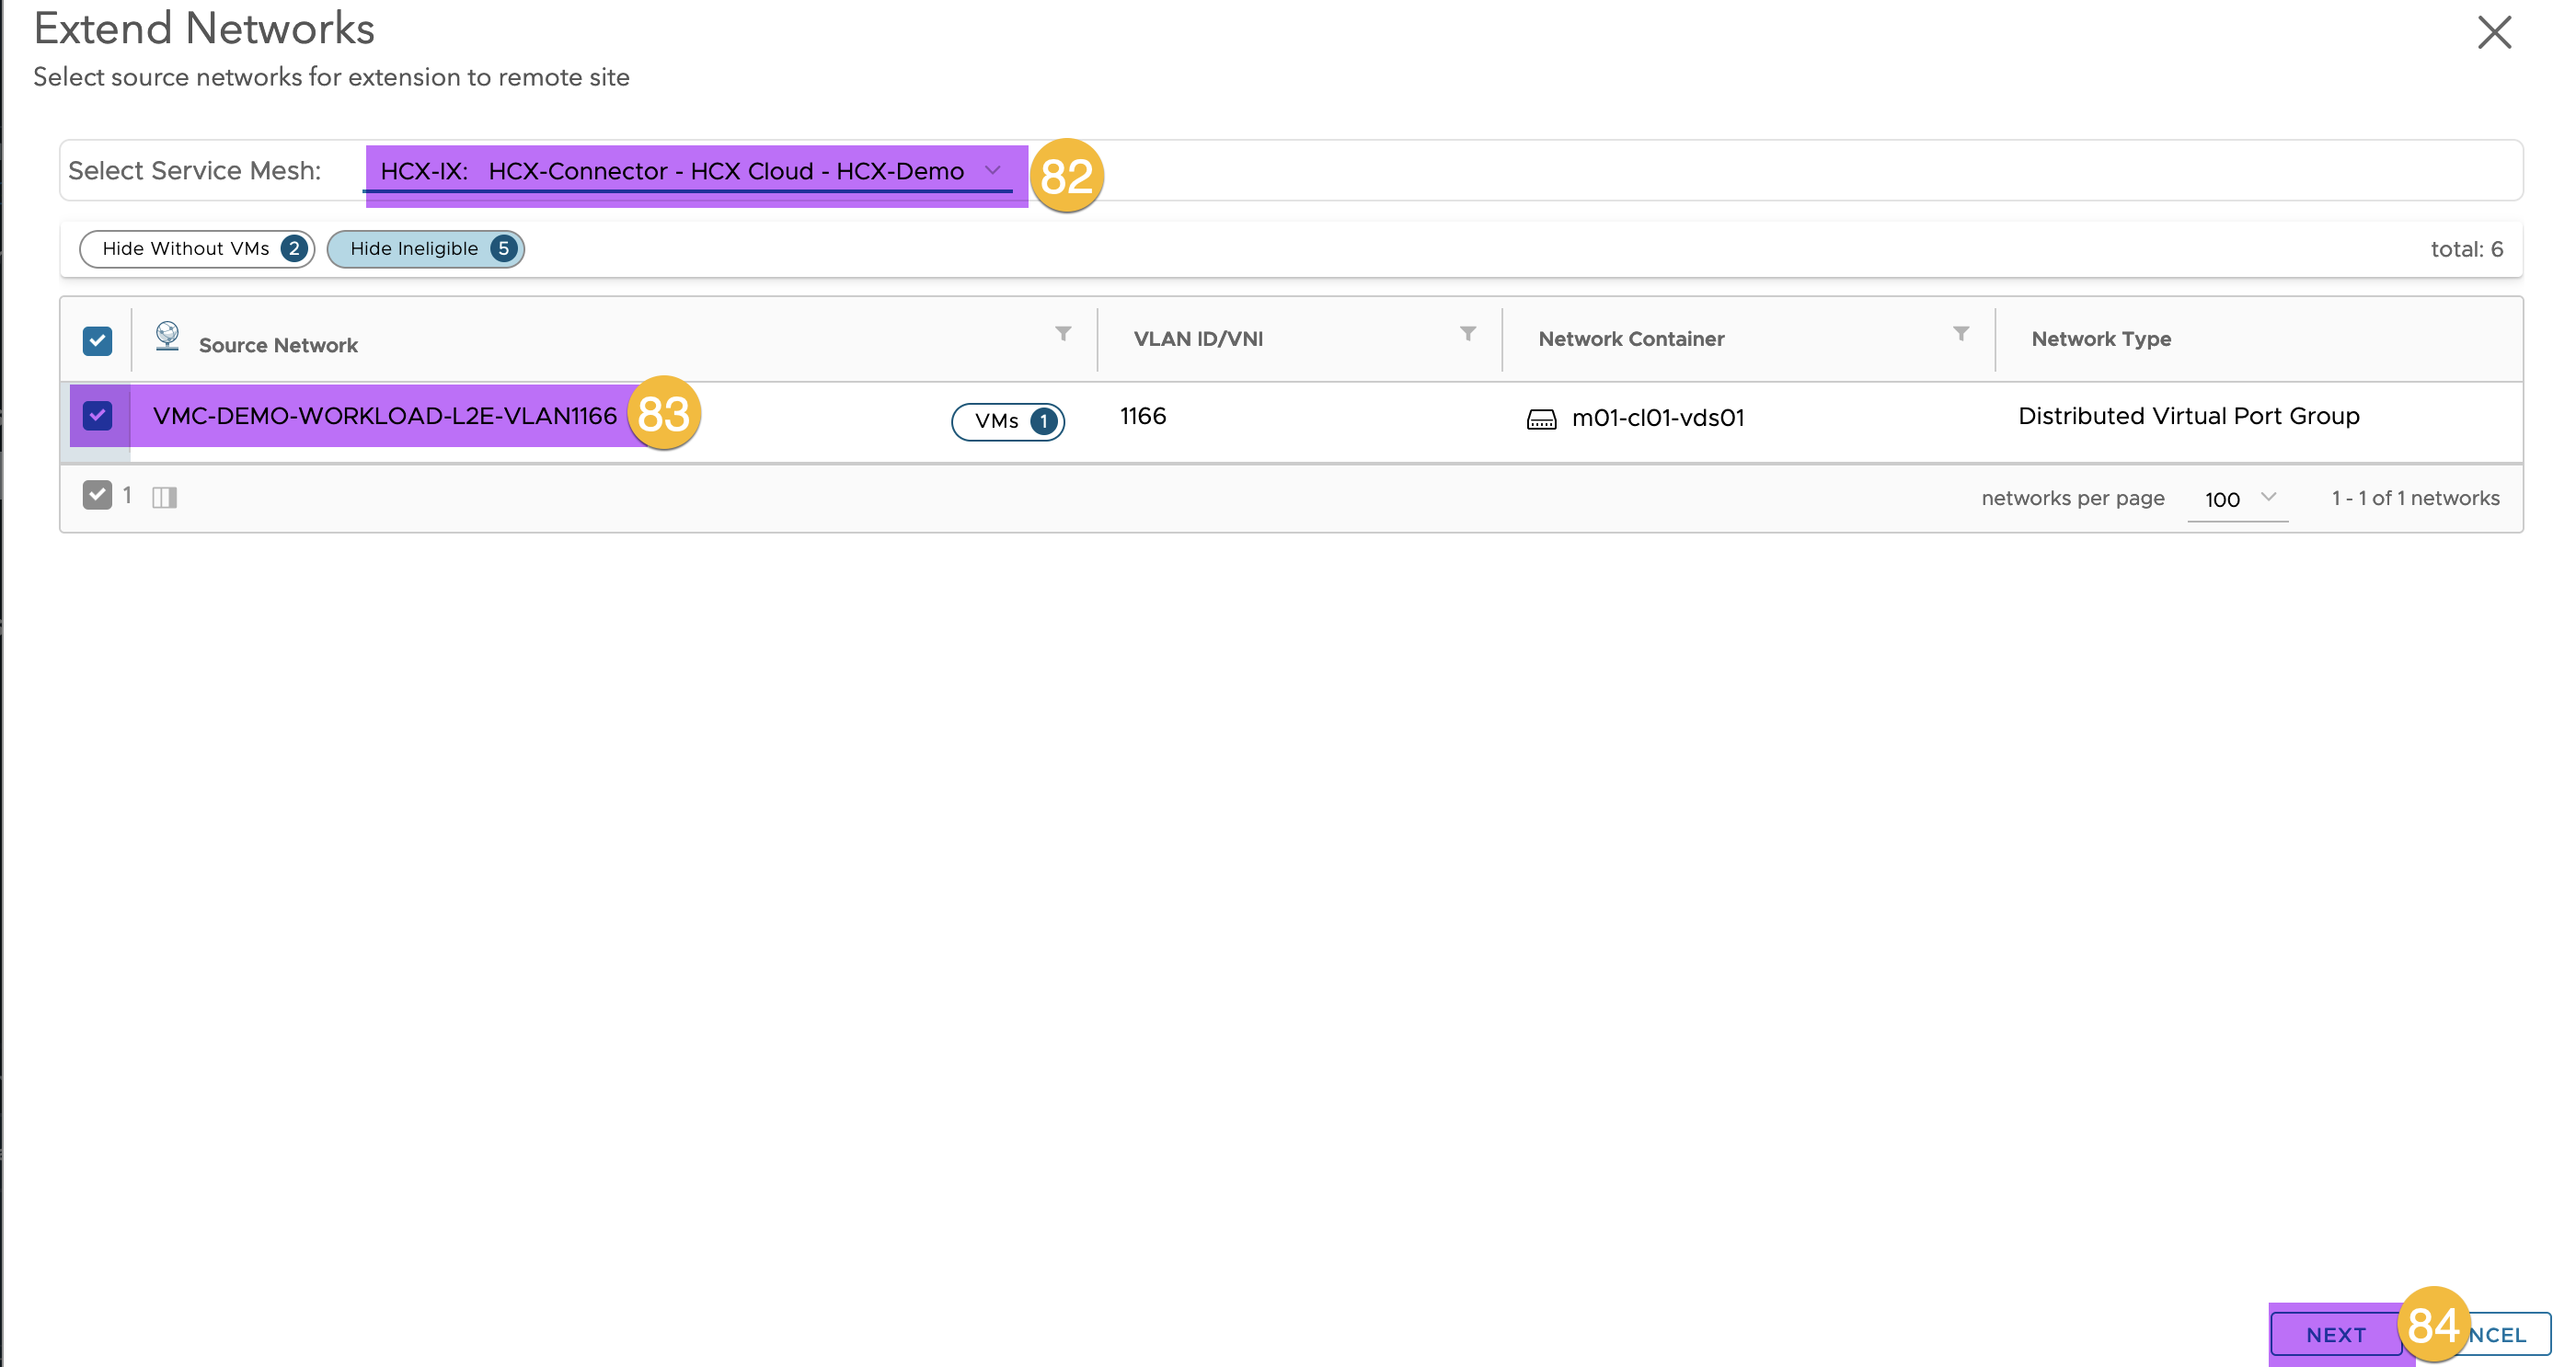Open the column chooser icon
The image size is (2576, 1367).
(165, 497)
